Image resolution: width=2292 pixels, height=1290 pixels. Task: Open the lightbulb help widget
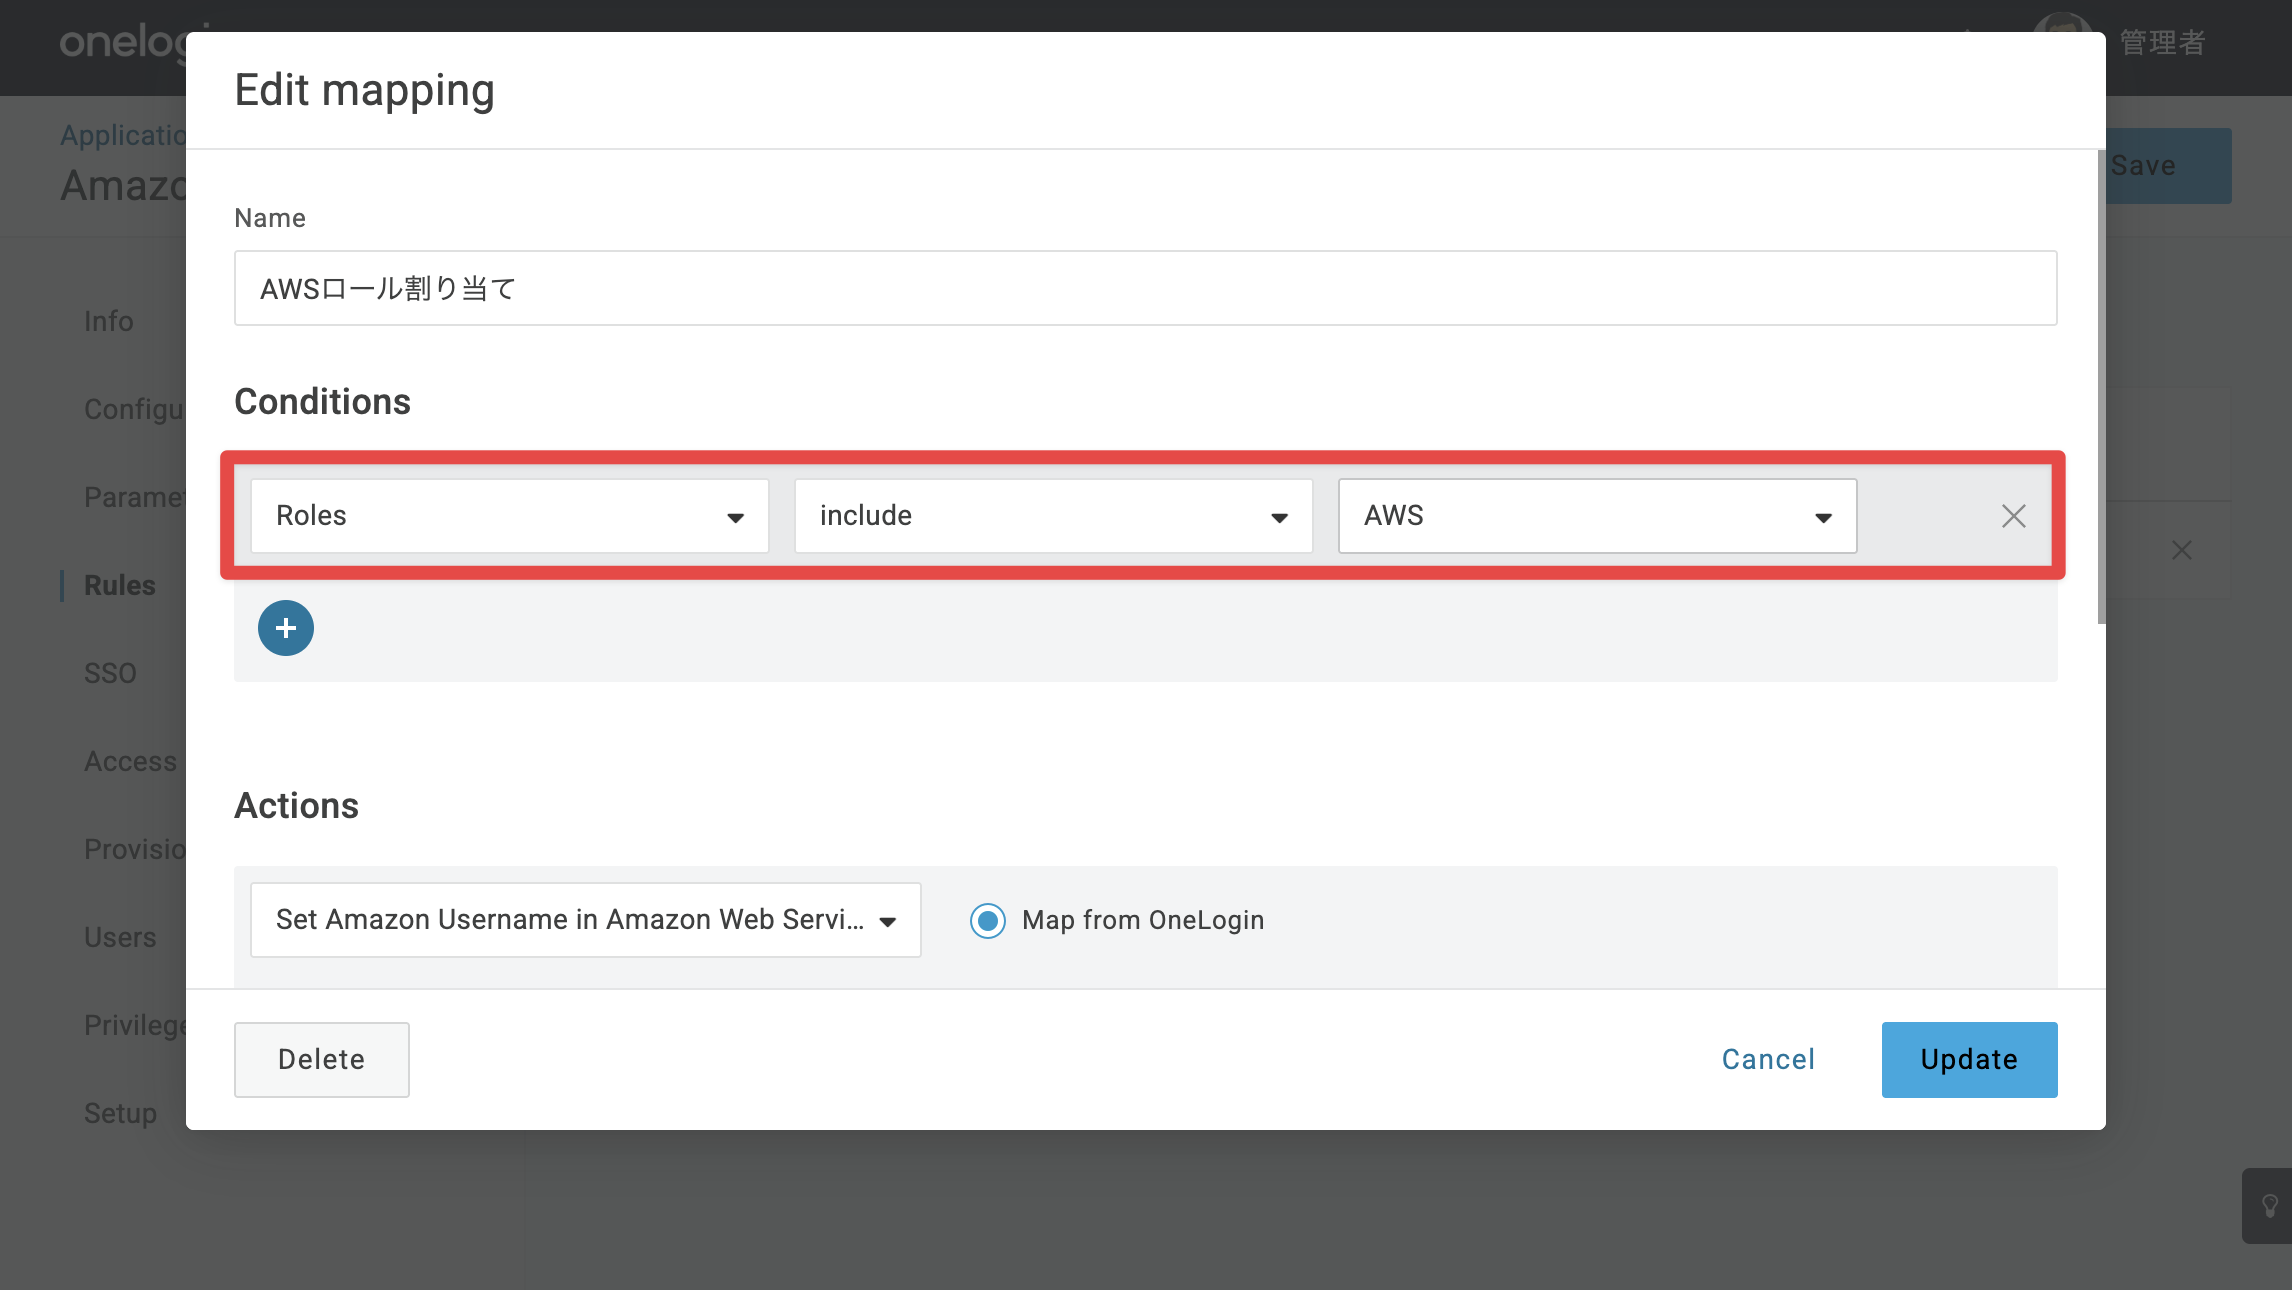2269,1206
